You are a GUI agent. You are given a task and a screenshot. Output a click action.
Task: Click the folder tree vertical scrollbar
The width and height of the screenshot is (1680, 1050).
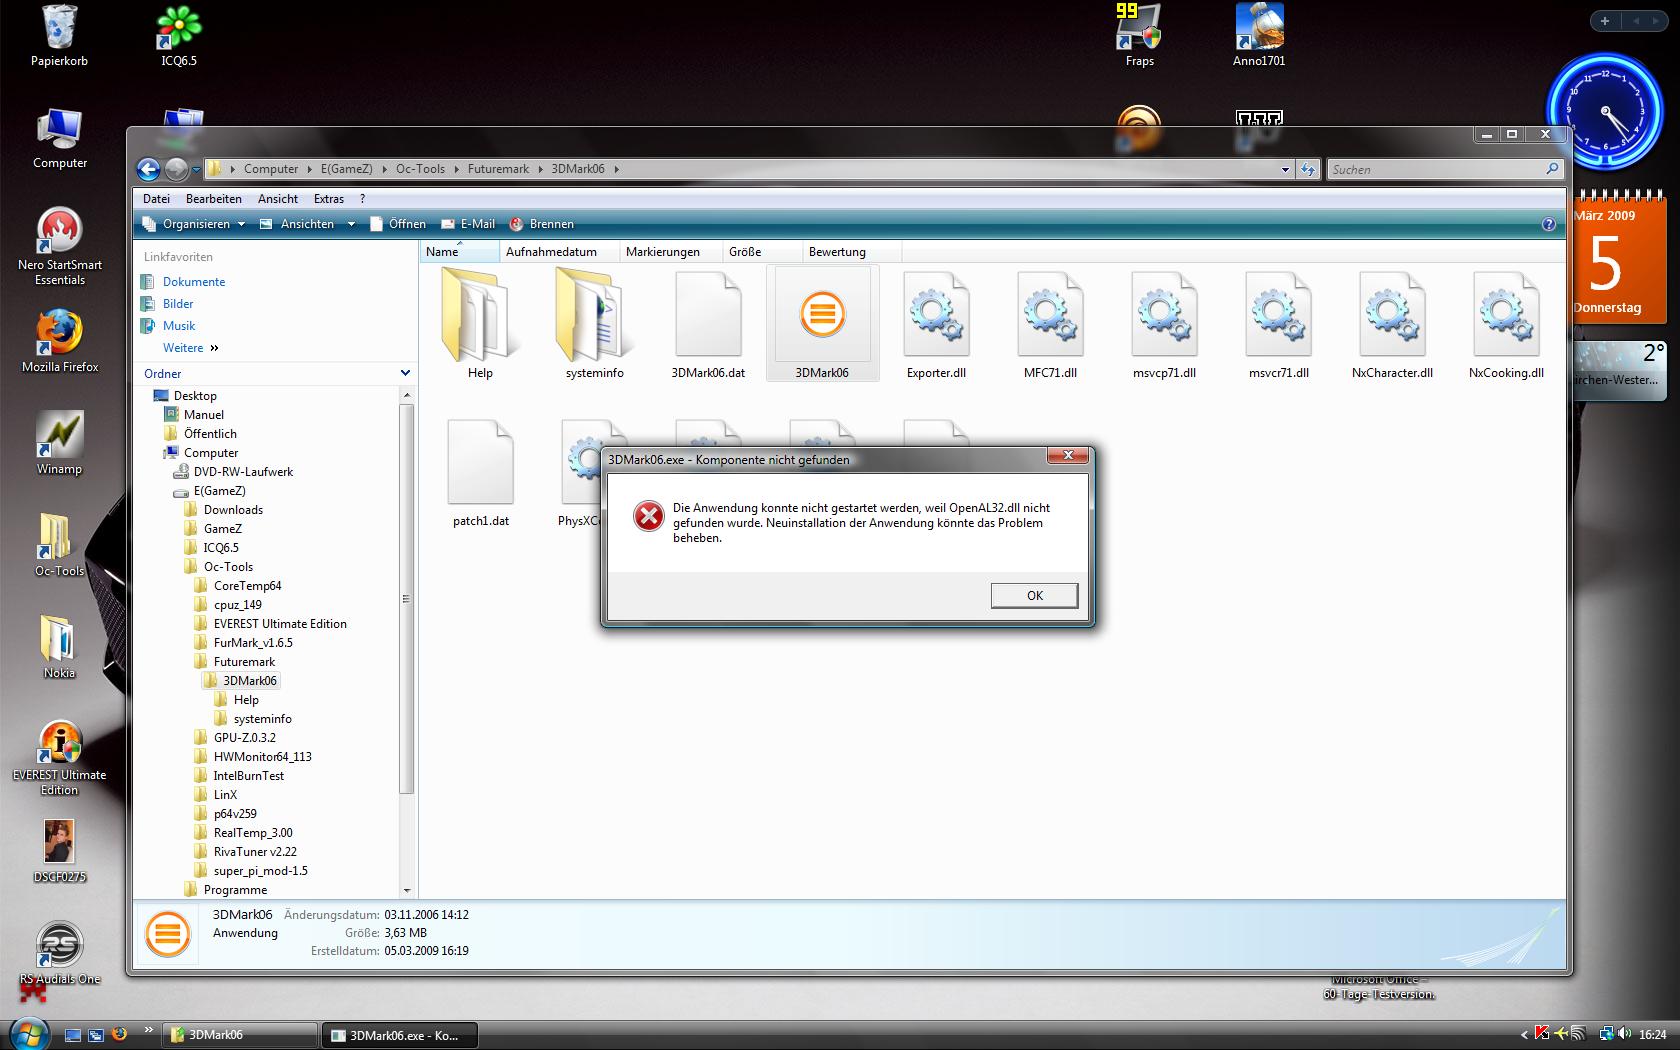click(x=406, y=600)
